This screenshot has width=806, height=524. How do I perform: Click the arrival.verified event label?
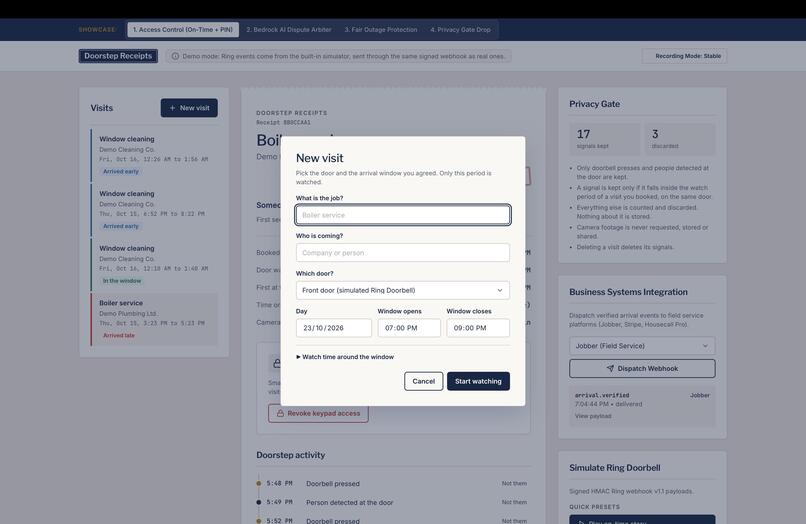601,395
